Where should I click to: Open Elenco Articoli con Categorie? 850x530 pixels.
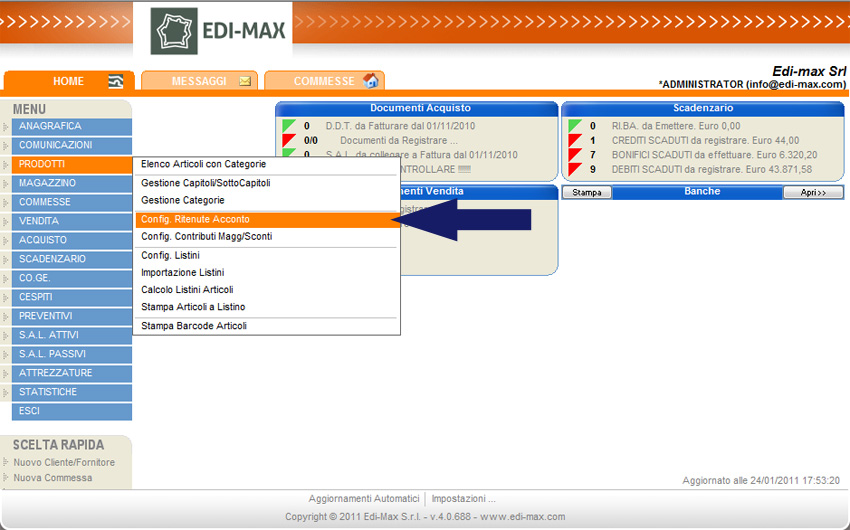click(204, 164)
